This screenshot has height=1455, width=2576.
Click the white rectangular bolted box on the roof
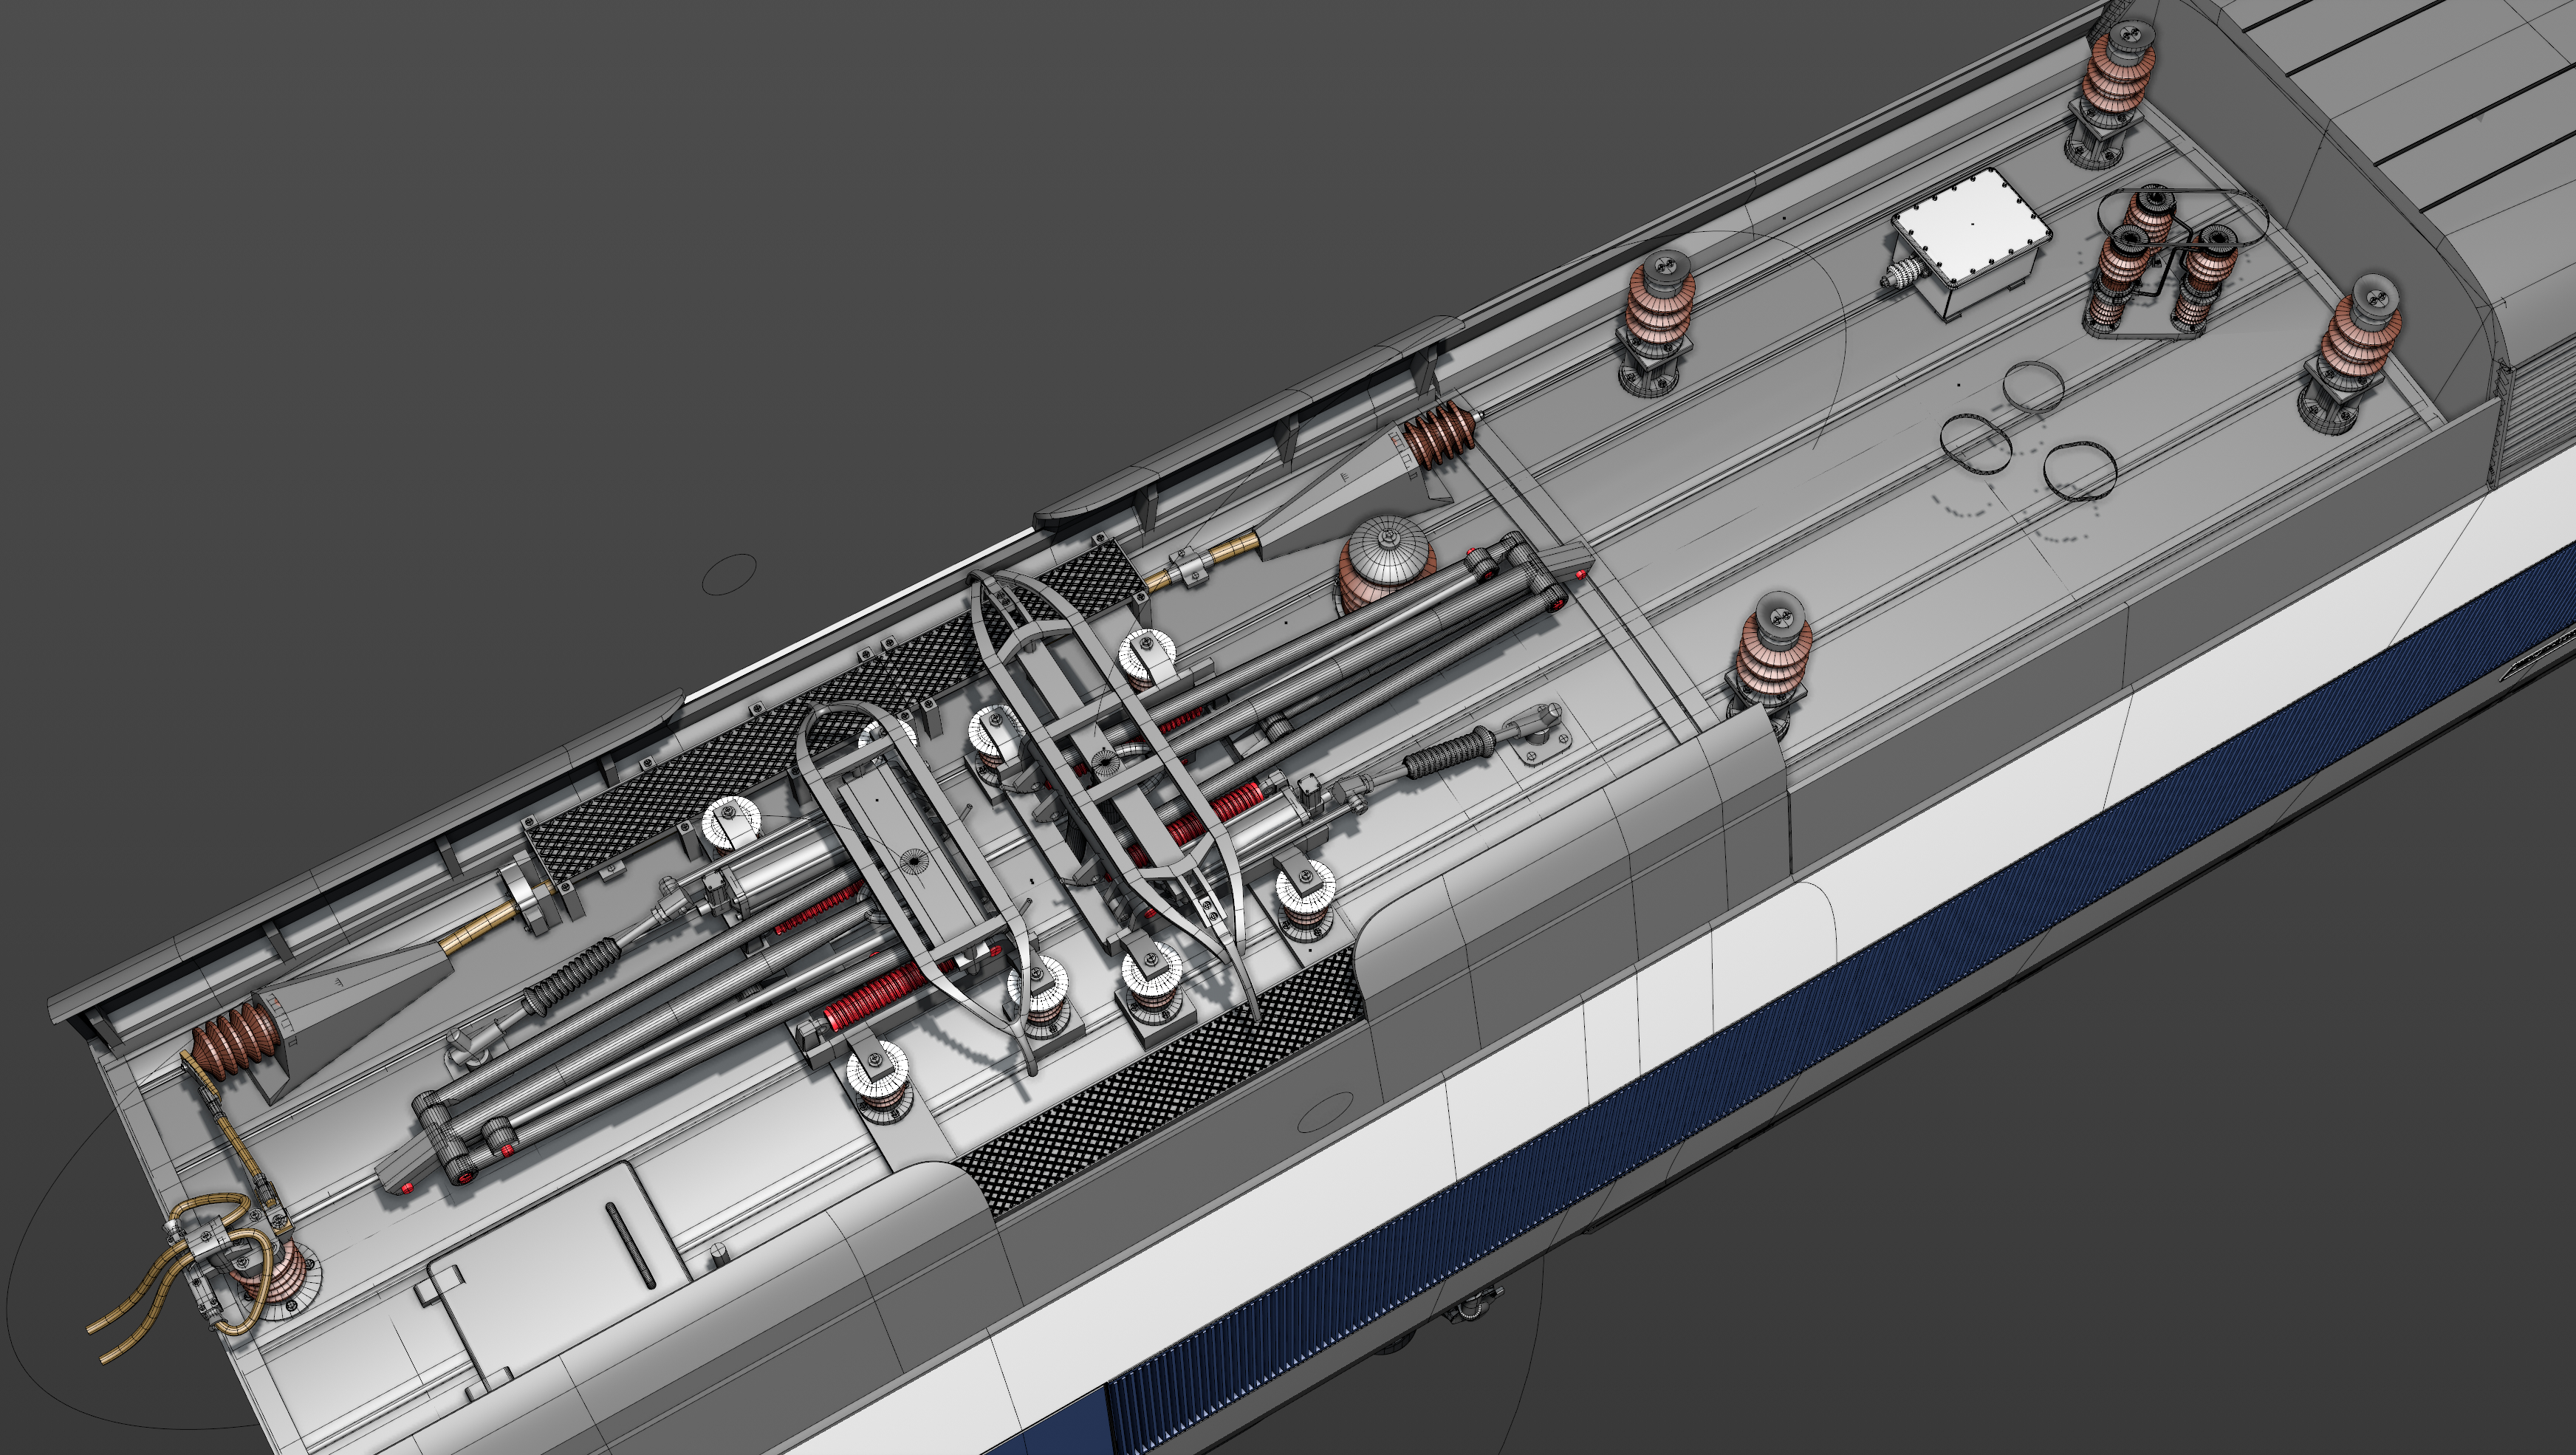pyautogui.click(x=1971, y=228)
